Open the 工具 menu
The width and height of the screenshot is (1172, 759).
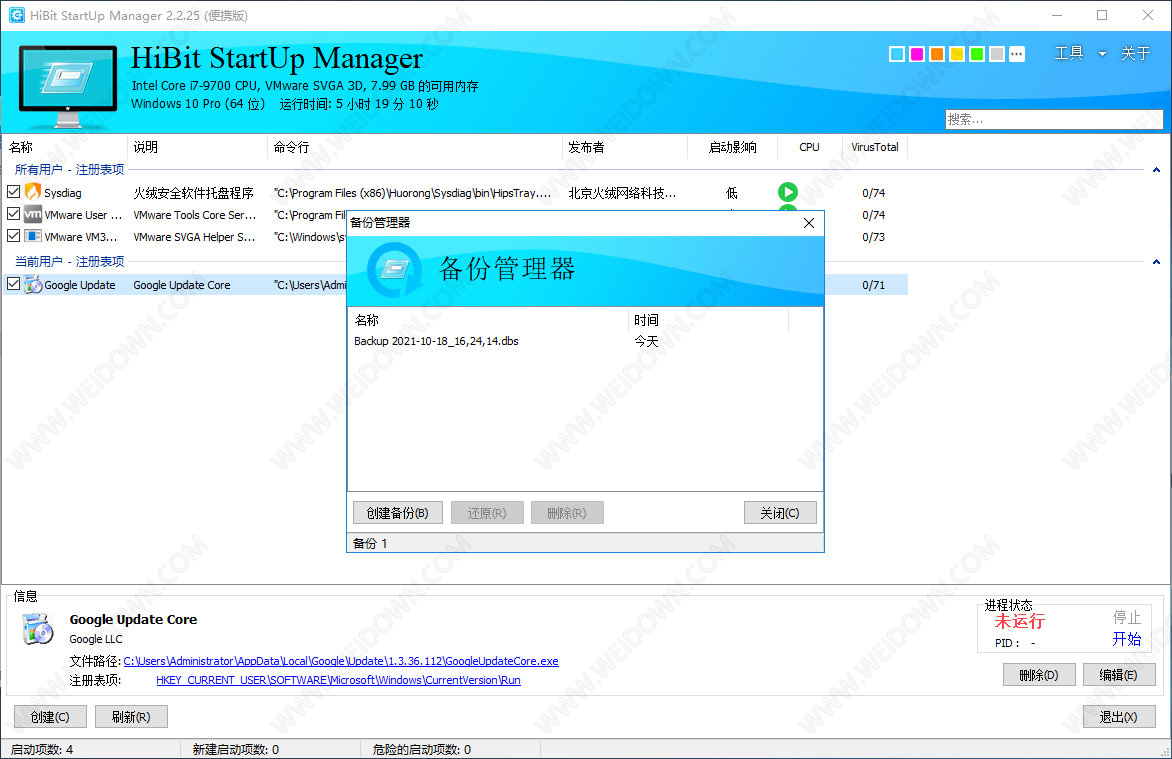click(1069, 53)
